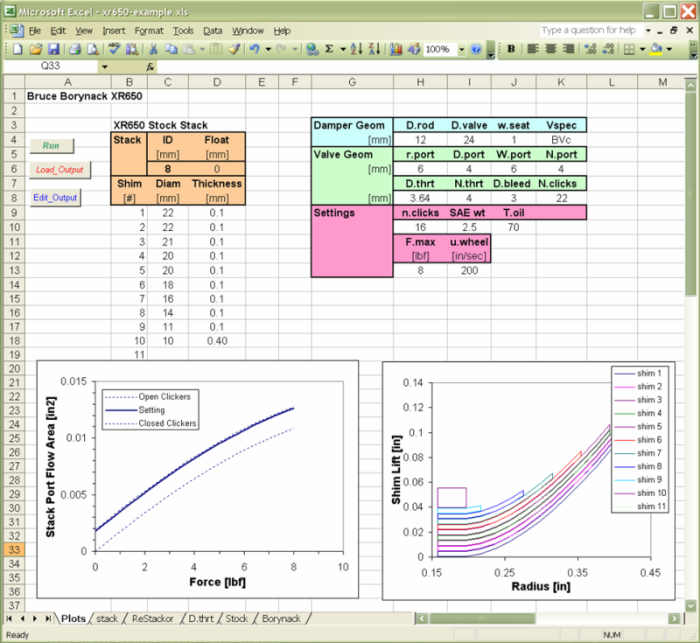Click the Load_Output button

pyautogui.click(x=60, y=170)
